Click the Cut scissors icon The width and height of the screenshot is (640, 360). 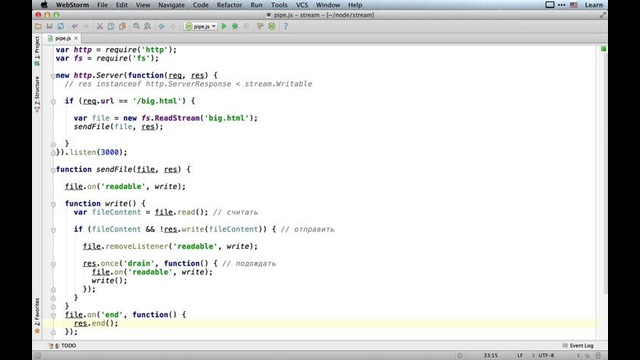(100, 27)
